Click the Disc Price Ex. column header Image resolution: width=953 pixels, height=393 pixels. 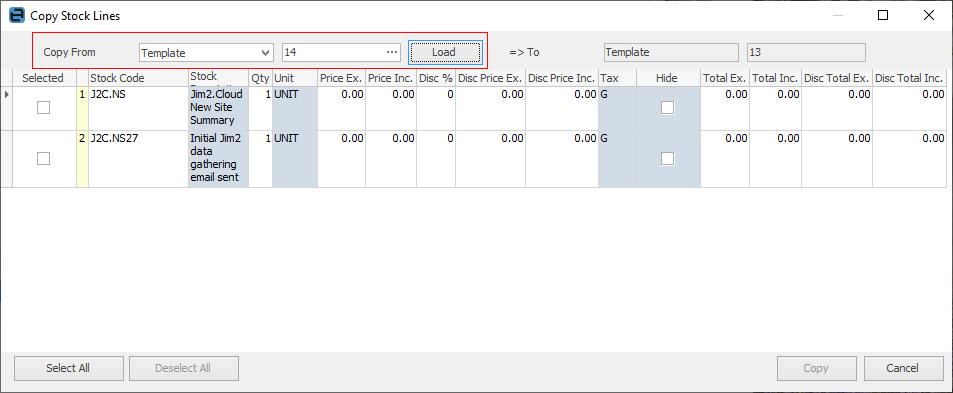pyautogui.click(x=490, y=78)
